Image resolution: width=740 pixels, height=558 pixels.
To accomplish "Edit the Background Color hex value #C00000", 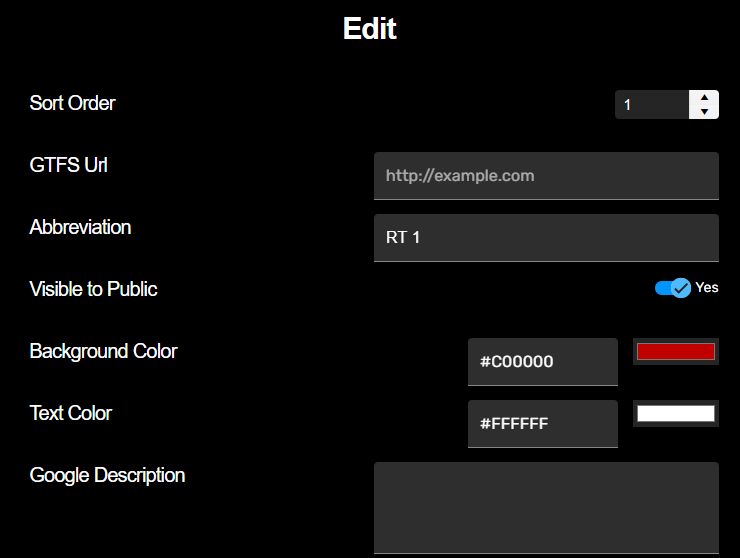I will (542, 362).
